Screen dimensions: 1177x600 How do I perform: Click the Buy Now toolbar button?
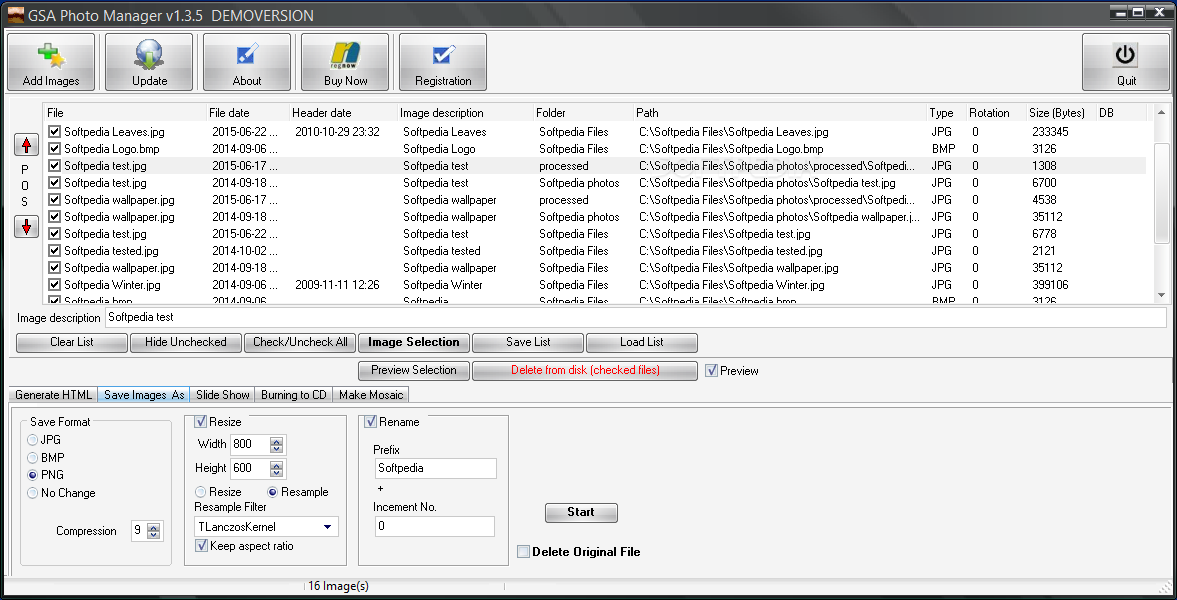[345, 62]
